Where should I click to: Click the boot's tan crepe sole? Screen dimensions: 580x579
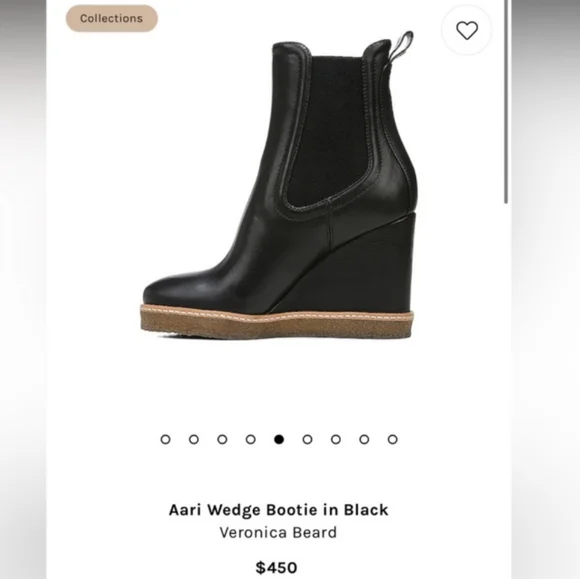click(277, 321)
